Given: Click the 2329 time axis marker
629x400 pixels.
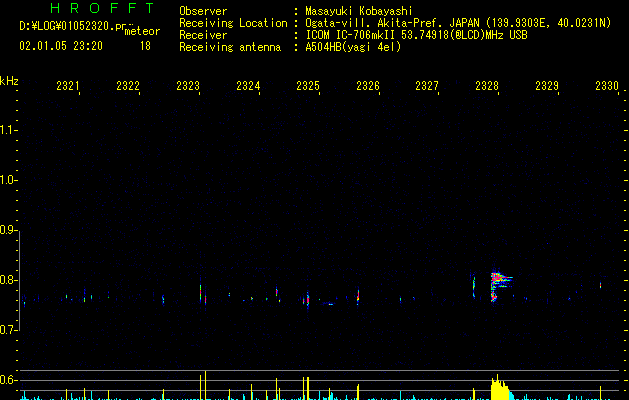Looking at the screenshot, I should pos(547,85).
